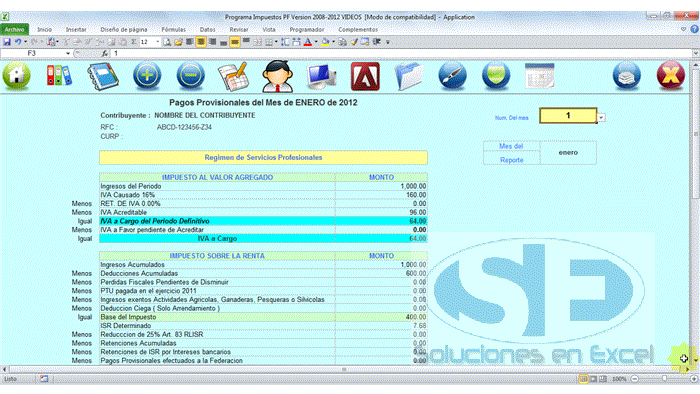Toggle the highlighted middle-align toolbar button

(234, 42)
